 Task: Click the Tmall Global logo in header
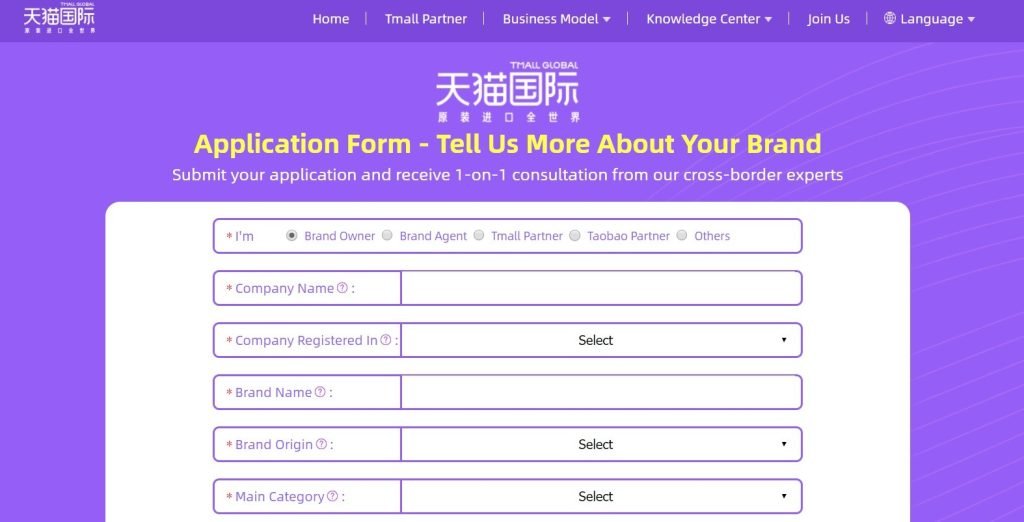pos(59,18)
